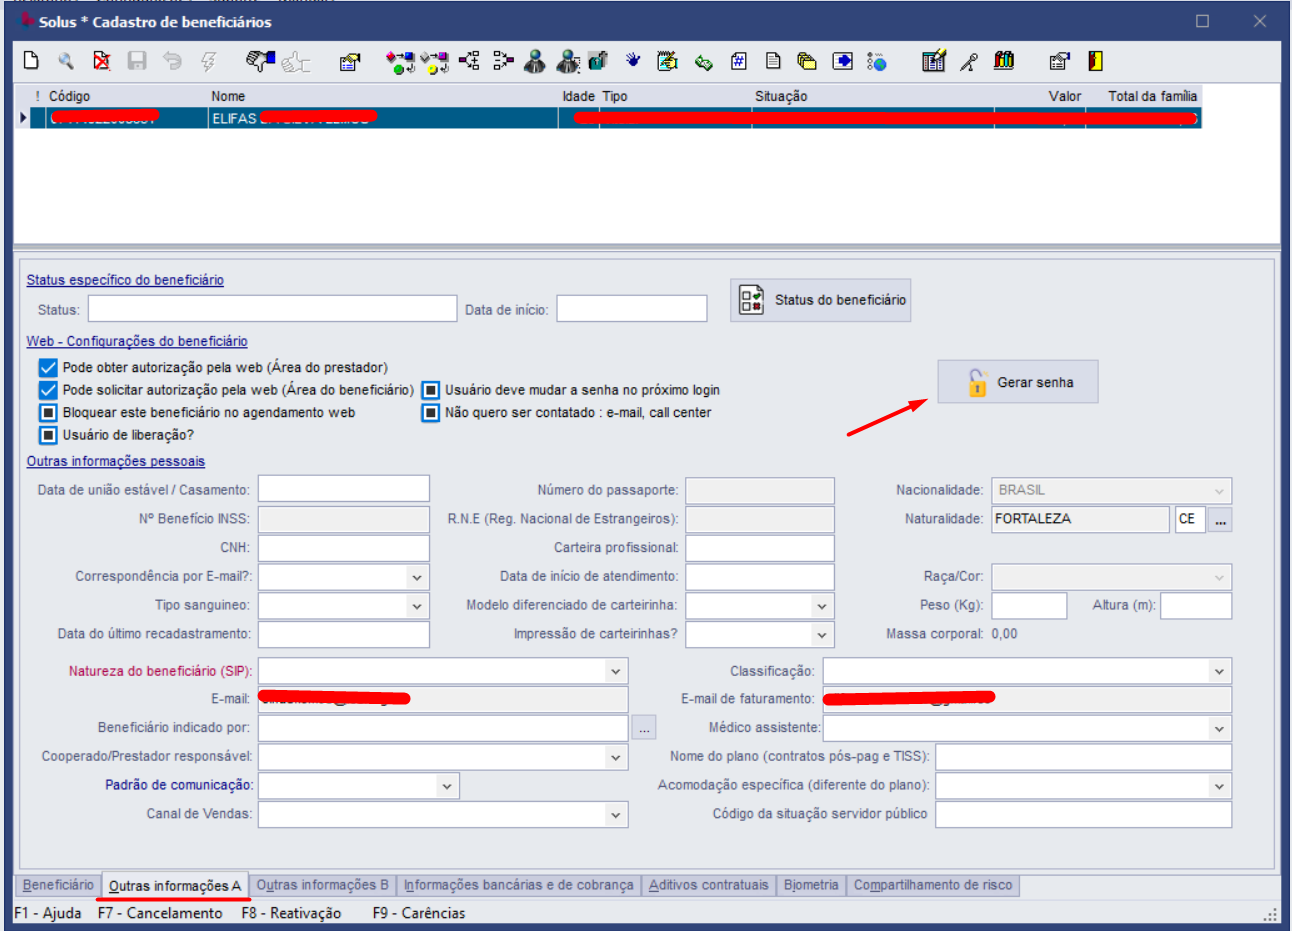Click the page with red X delete icon
The height and width of the screenshot is (931, 1292).
click(x=101, y=61)
